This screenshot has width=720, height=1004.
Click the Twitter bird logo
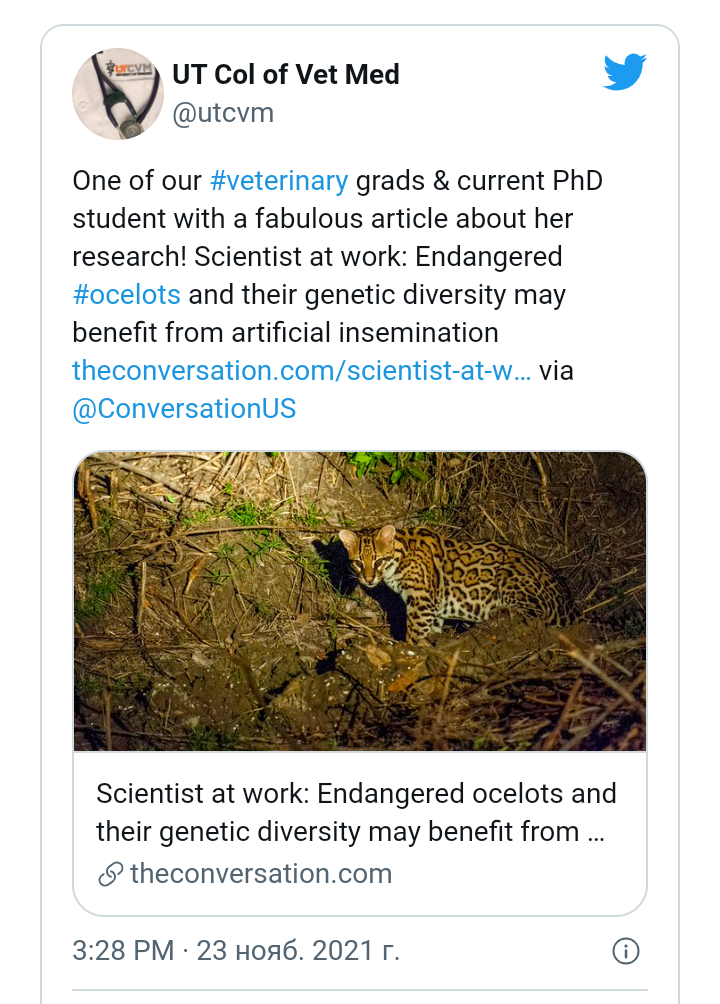(x=625, y=73)
